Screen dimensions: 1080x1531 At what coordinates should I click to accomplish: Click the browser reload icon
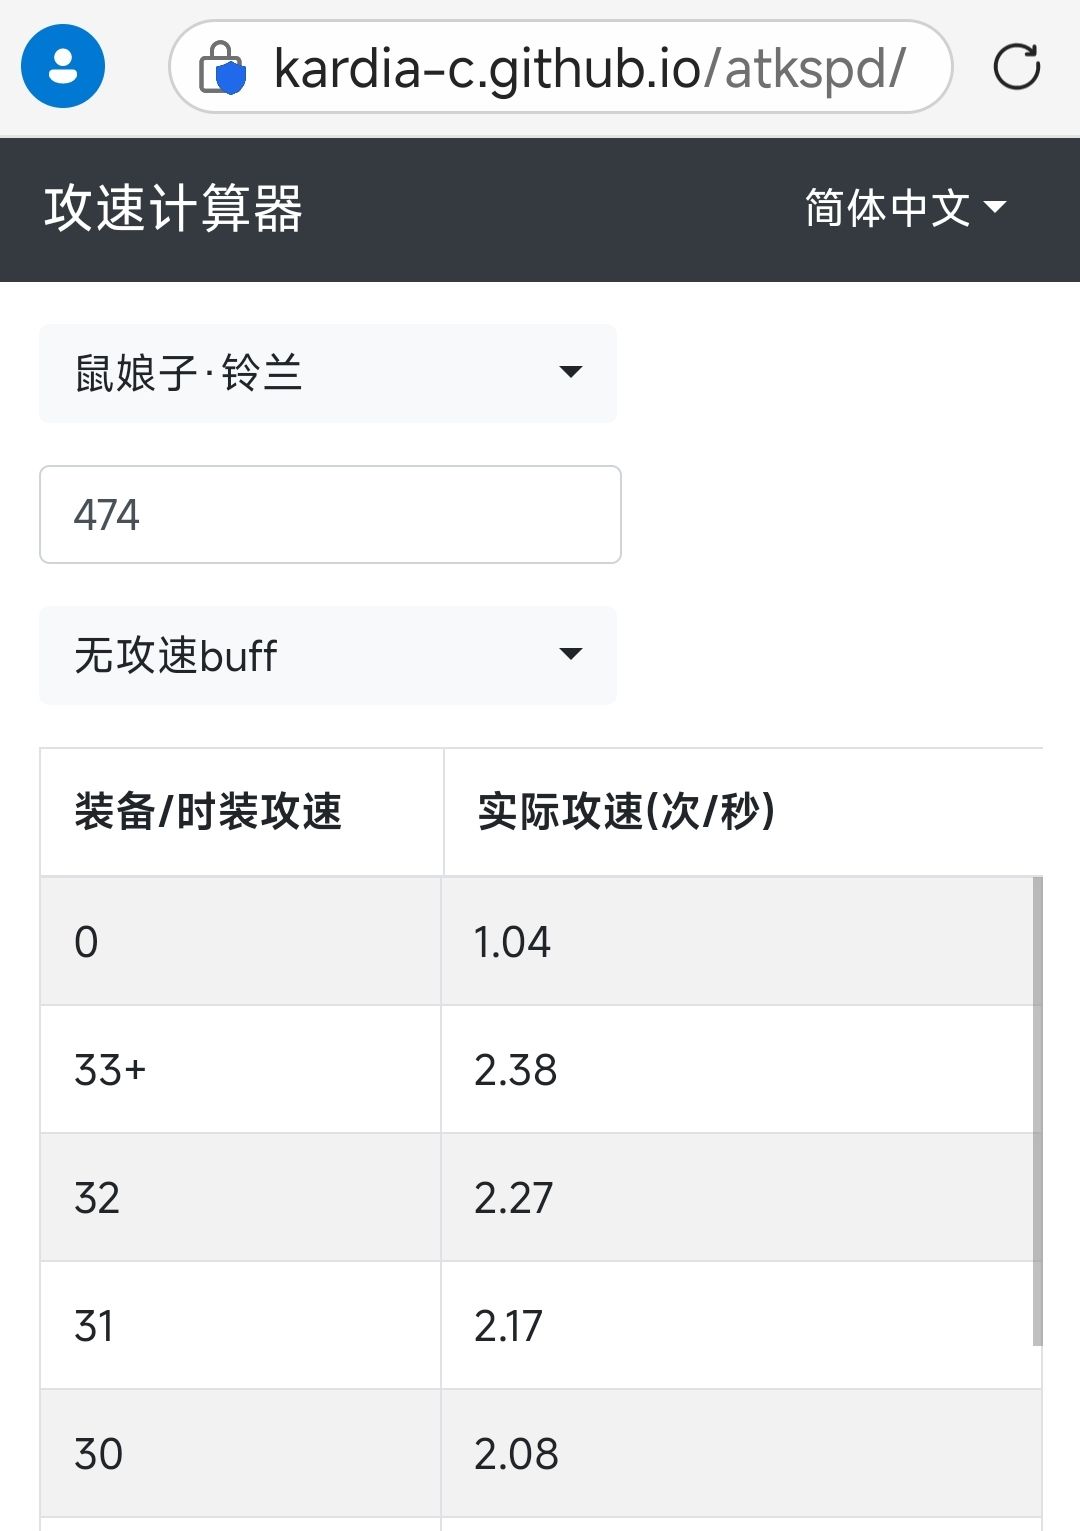(1016, 67)
